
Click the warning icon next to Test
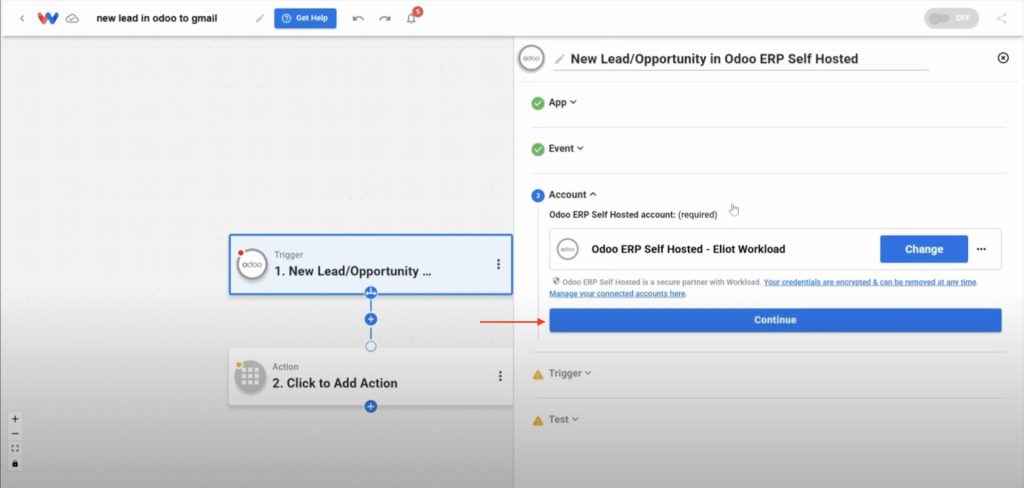pyautogui.click(x=537, y=421)
